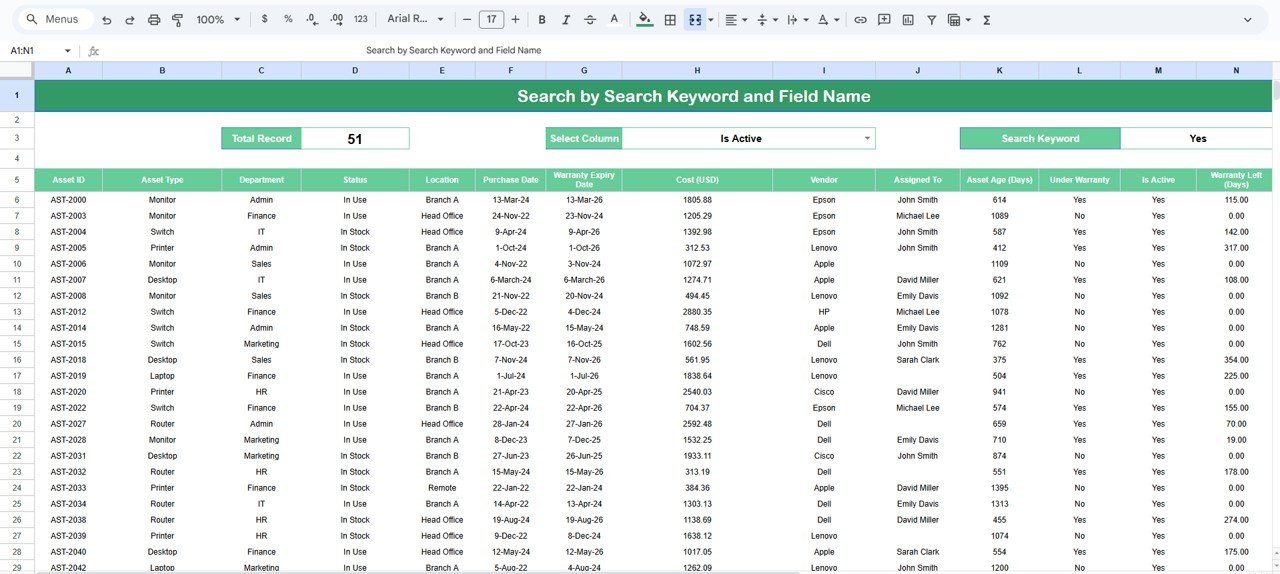Open text wrapping dropdown
Viewport: 1280px width, 574px height.
(x=797, y=20)
